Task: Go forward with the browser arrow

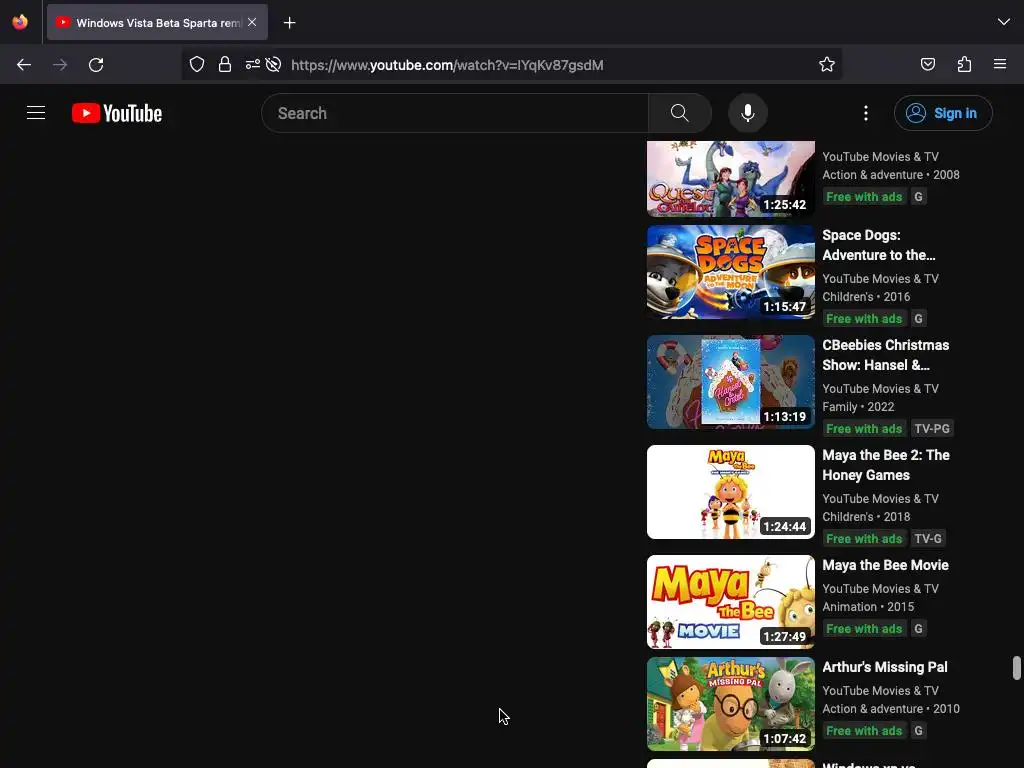Action: point(60,65)
